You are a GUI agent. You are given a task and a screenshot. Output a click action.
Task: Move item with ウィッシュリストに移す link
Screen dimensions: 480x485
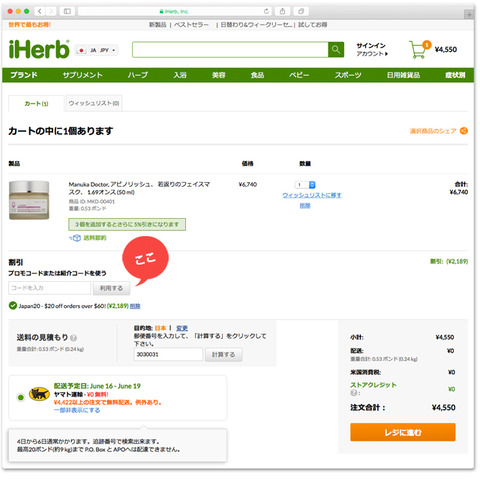pyautogui.click(x=312, y=195)
